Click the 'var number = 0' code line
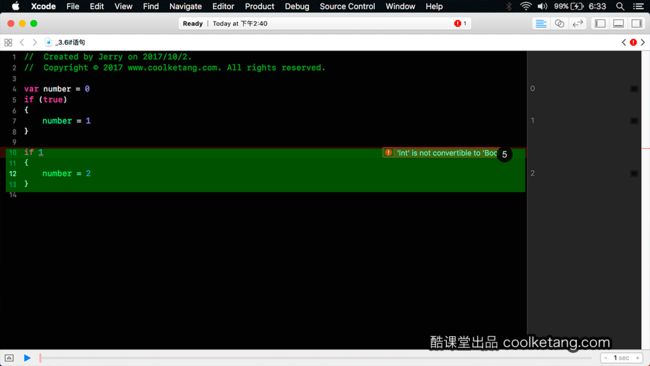Screen dimensions: 650x366 point(57,89)
